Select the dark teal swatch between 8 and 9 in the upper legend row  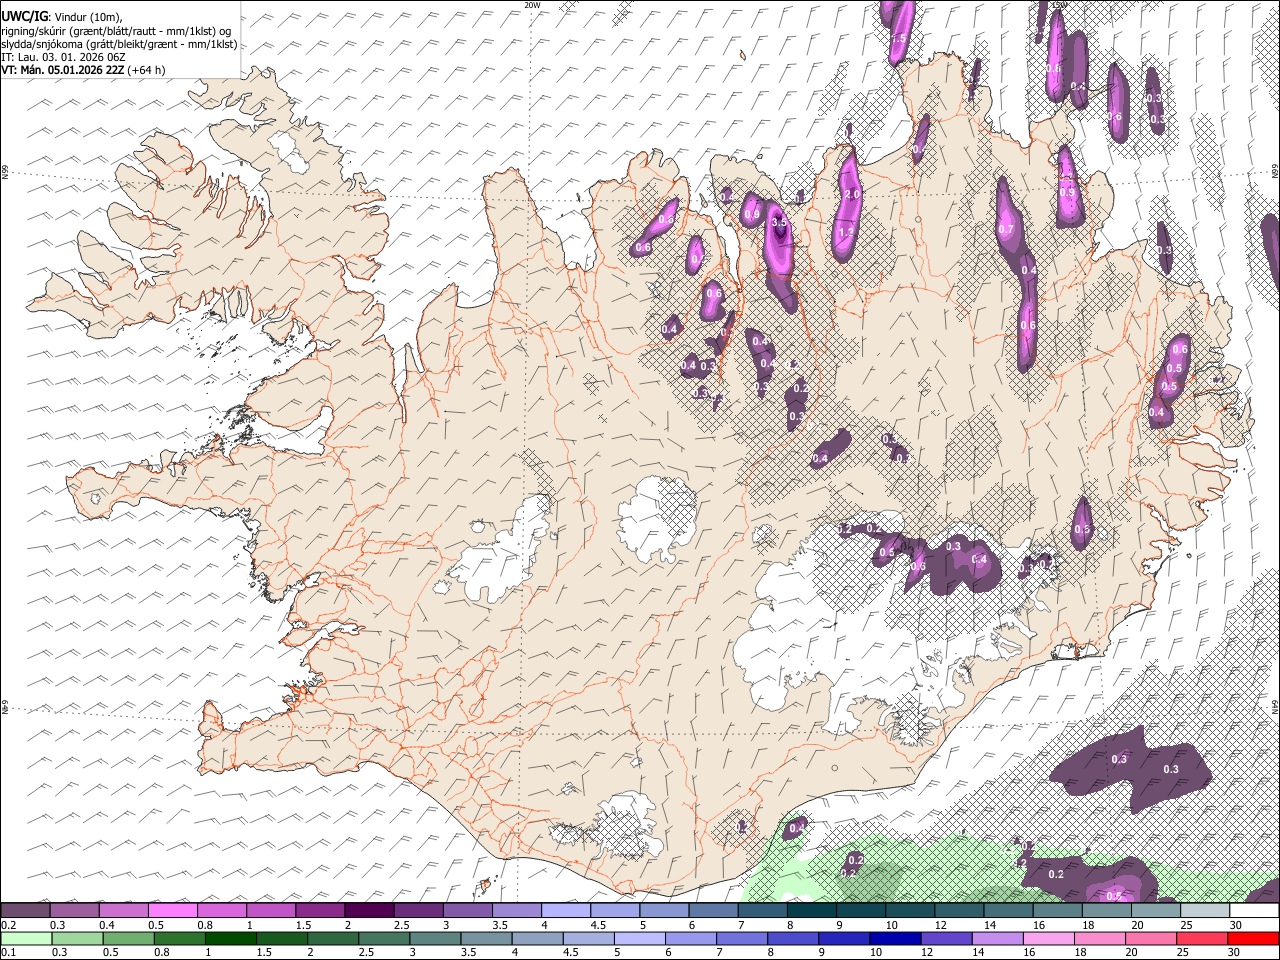811,910
